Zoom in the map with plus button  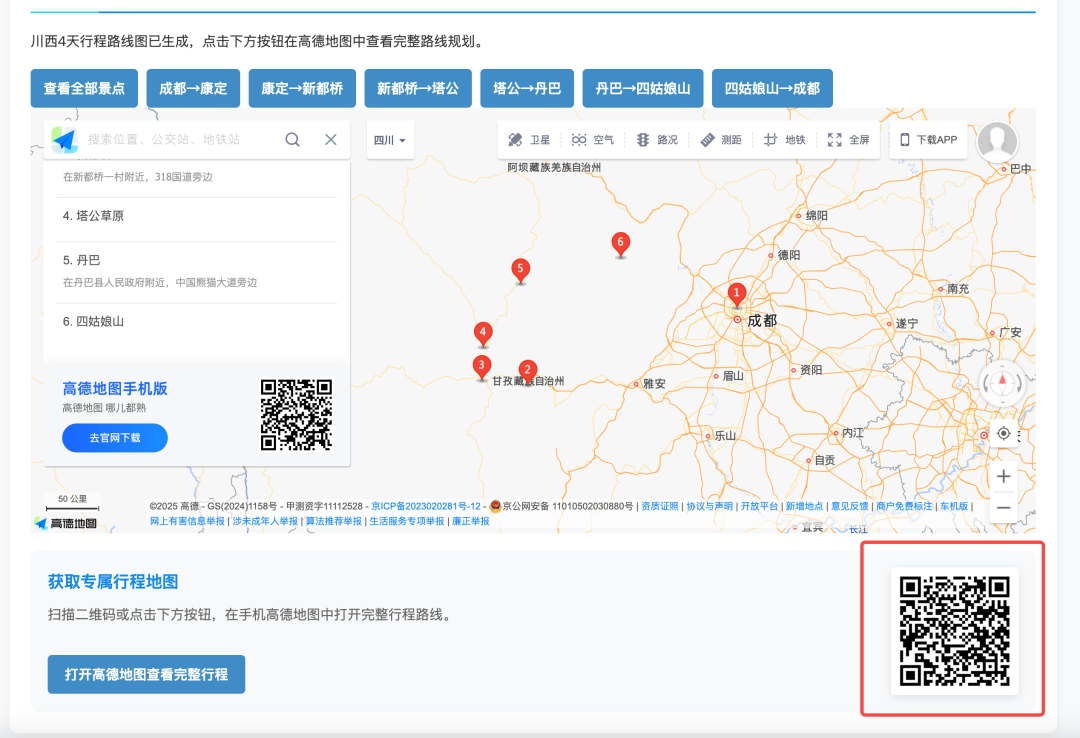pos(1003,477)
